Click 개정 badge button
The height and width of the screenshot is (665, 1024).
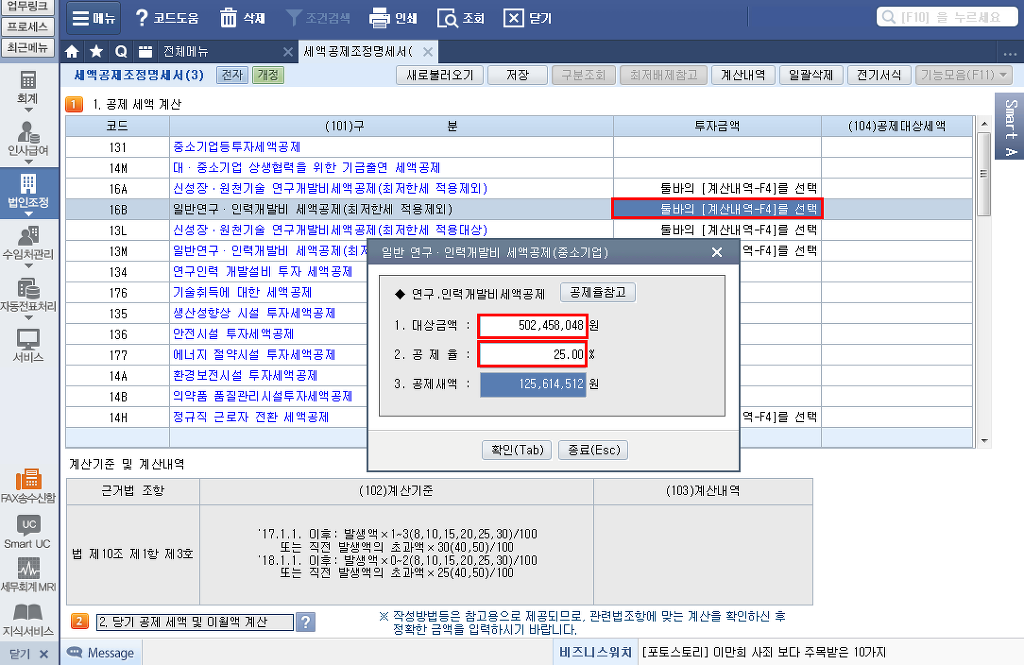268,75
